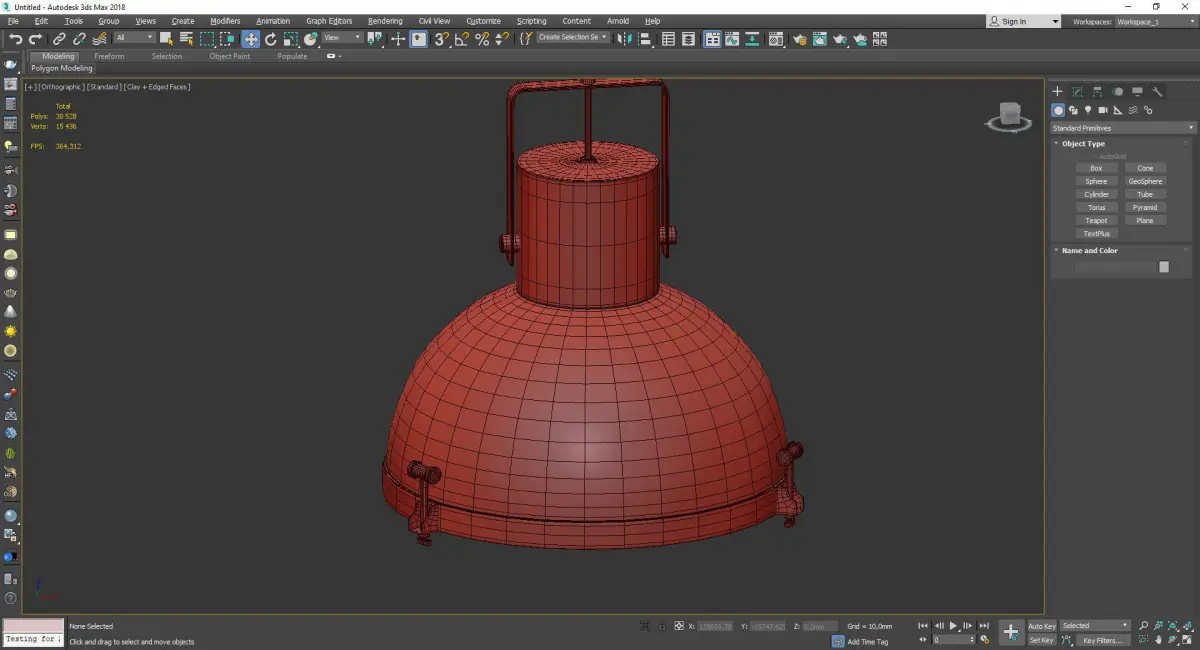Toggle Angle Snap in the toolbar
The height and width of the screenshot is (650, 1200).
tap(461, 39)
